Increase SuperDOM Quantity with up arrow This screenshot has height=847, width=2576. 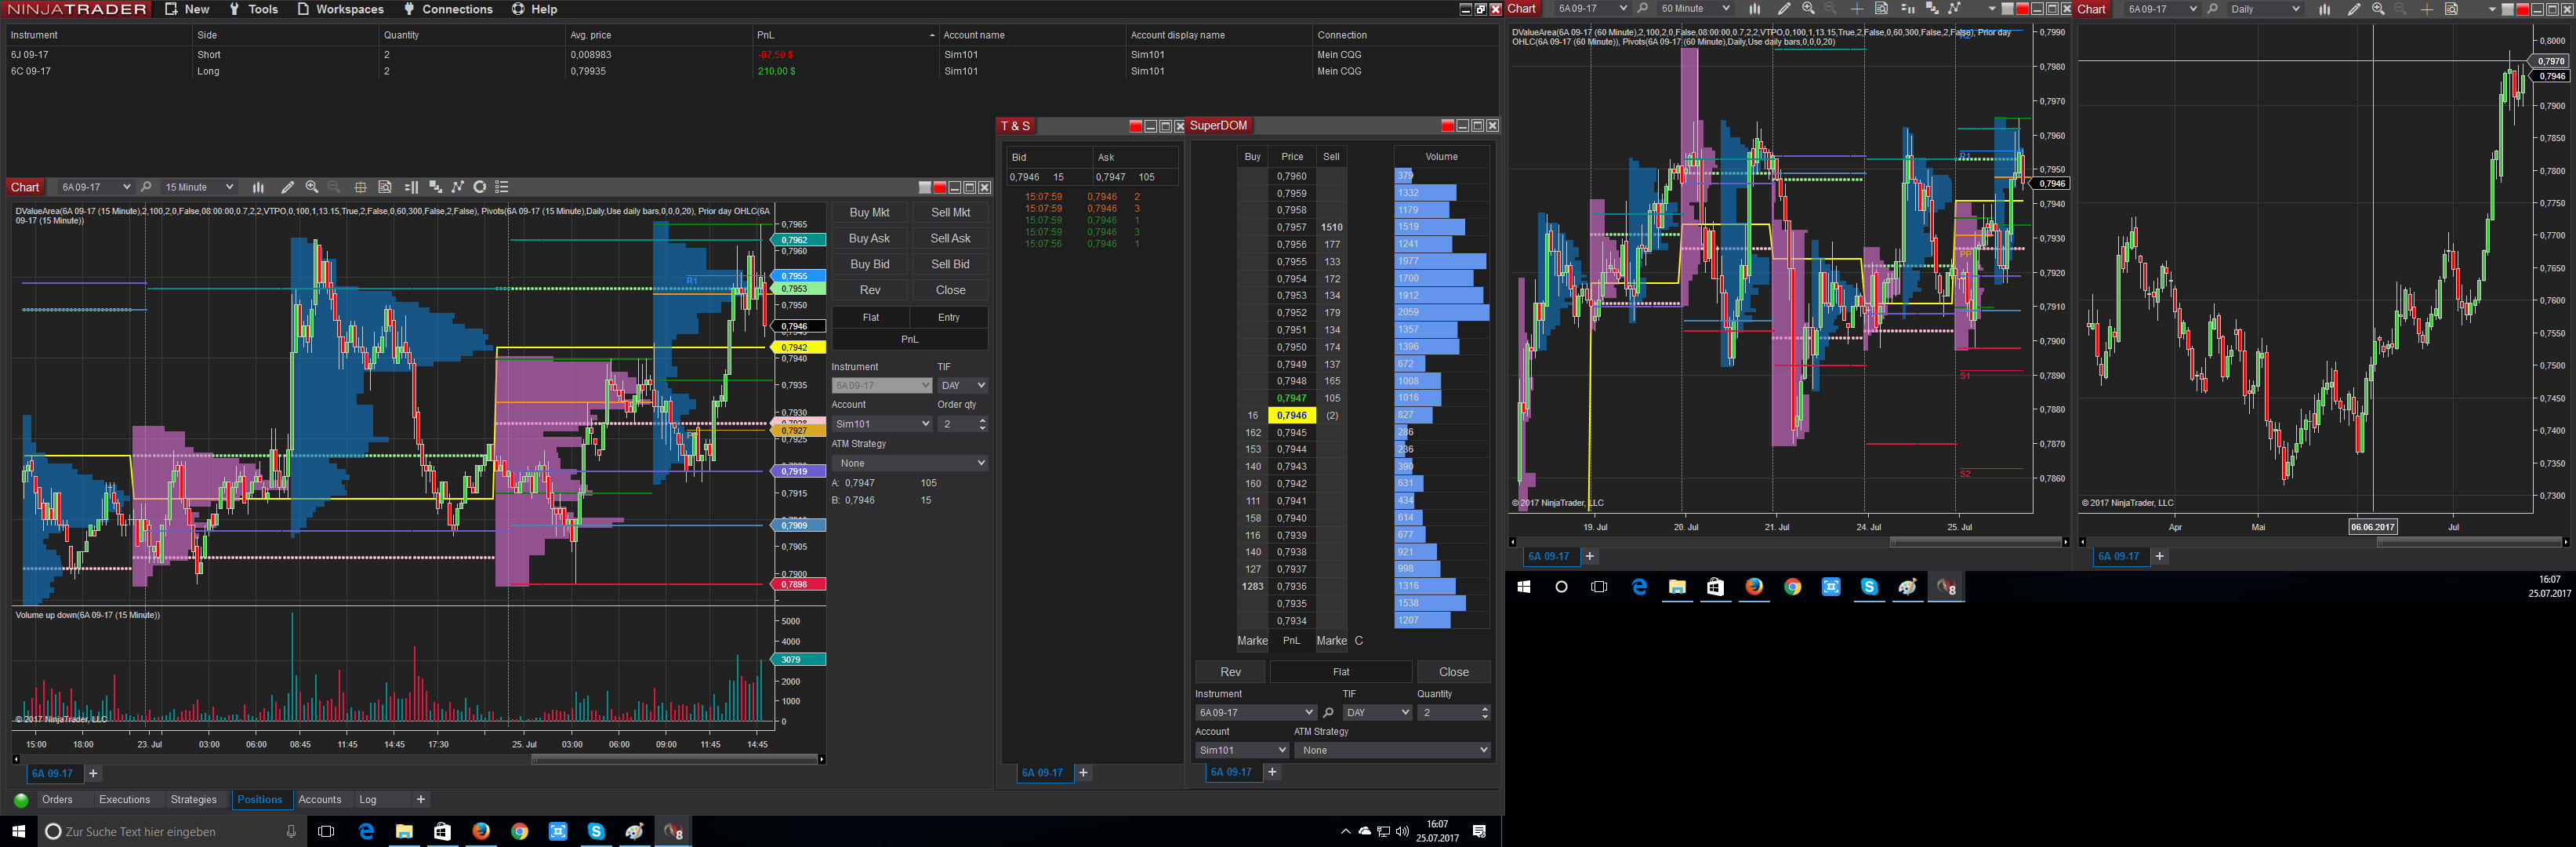(1484, 709)
